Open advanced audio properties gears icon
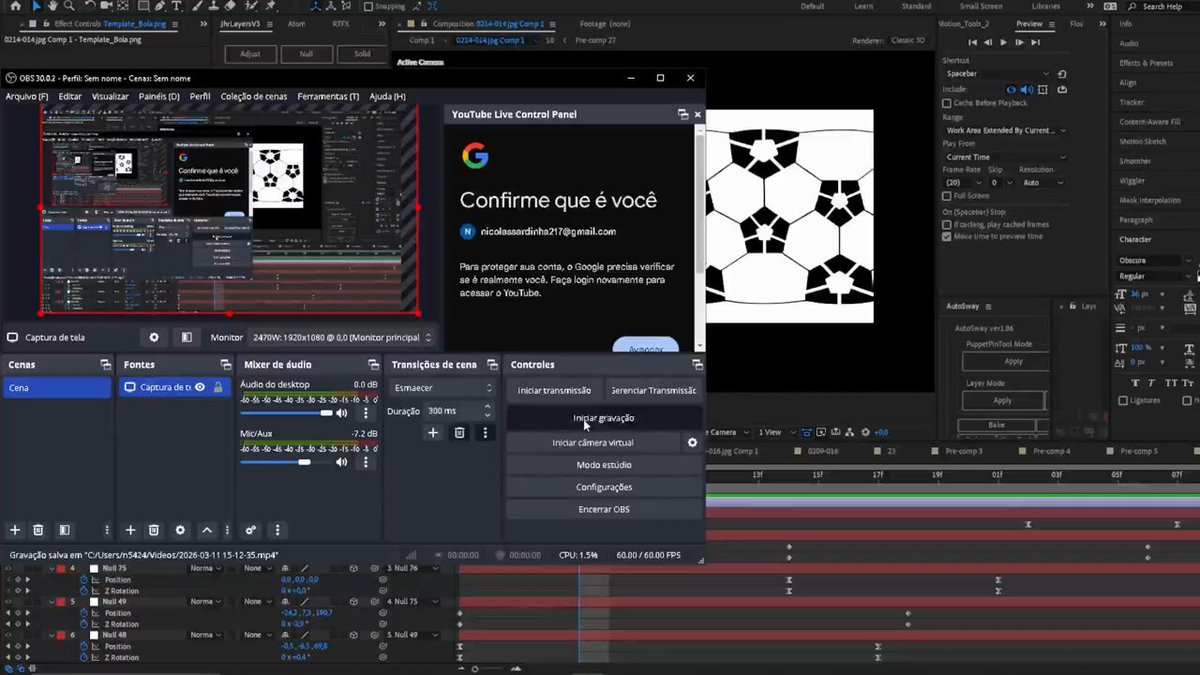The image size is (1200, 675). point(251,530)
